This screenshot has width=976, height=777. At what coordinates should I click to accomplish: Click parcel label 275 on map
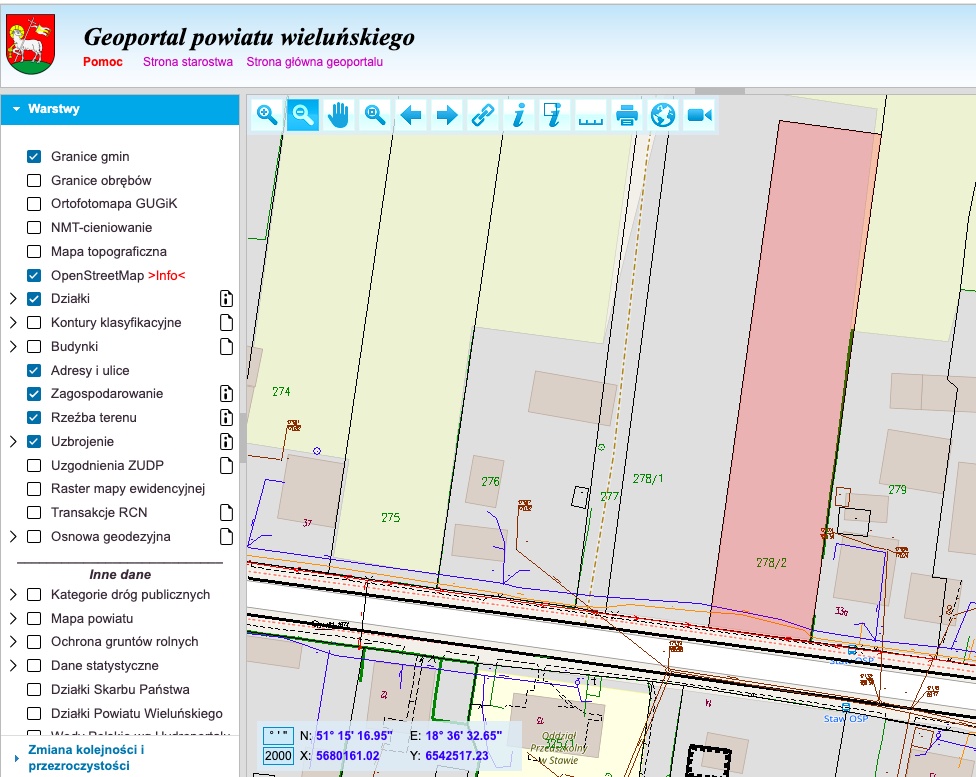[x=390, y=517]
